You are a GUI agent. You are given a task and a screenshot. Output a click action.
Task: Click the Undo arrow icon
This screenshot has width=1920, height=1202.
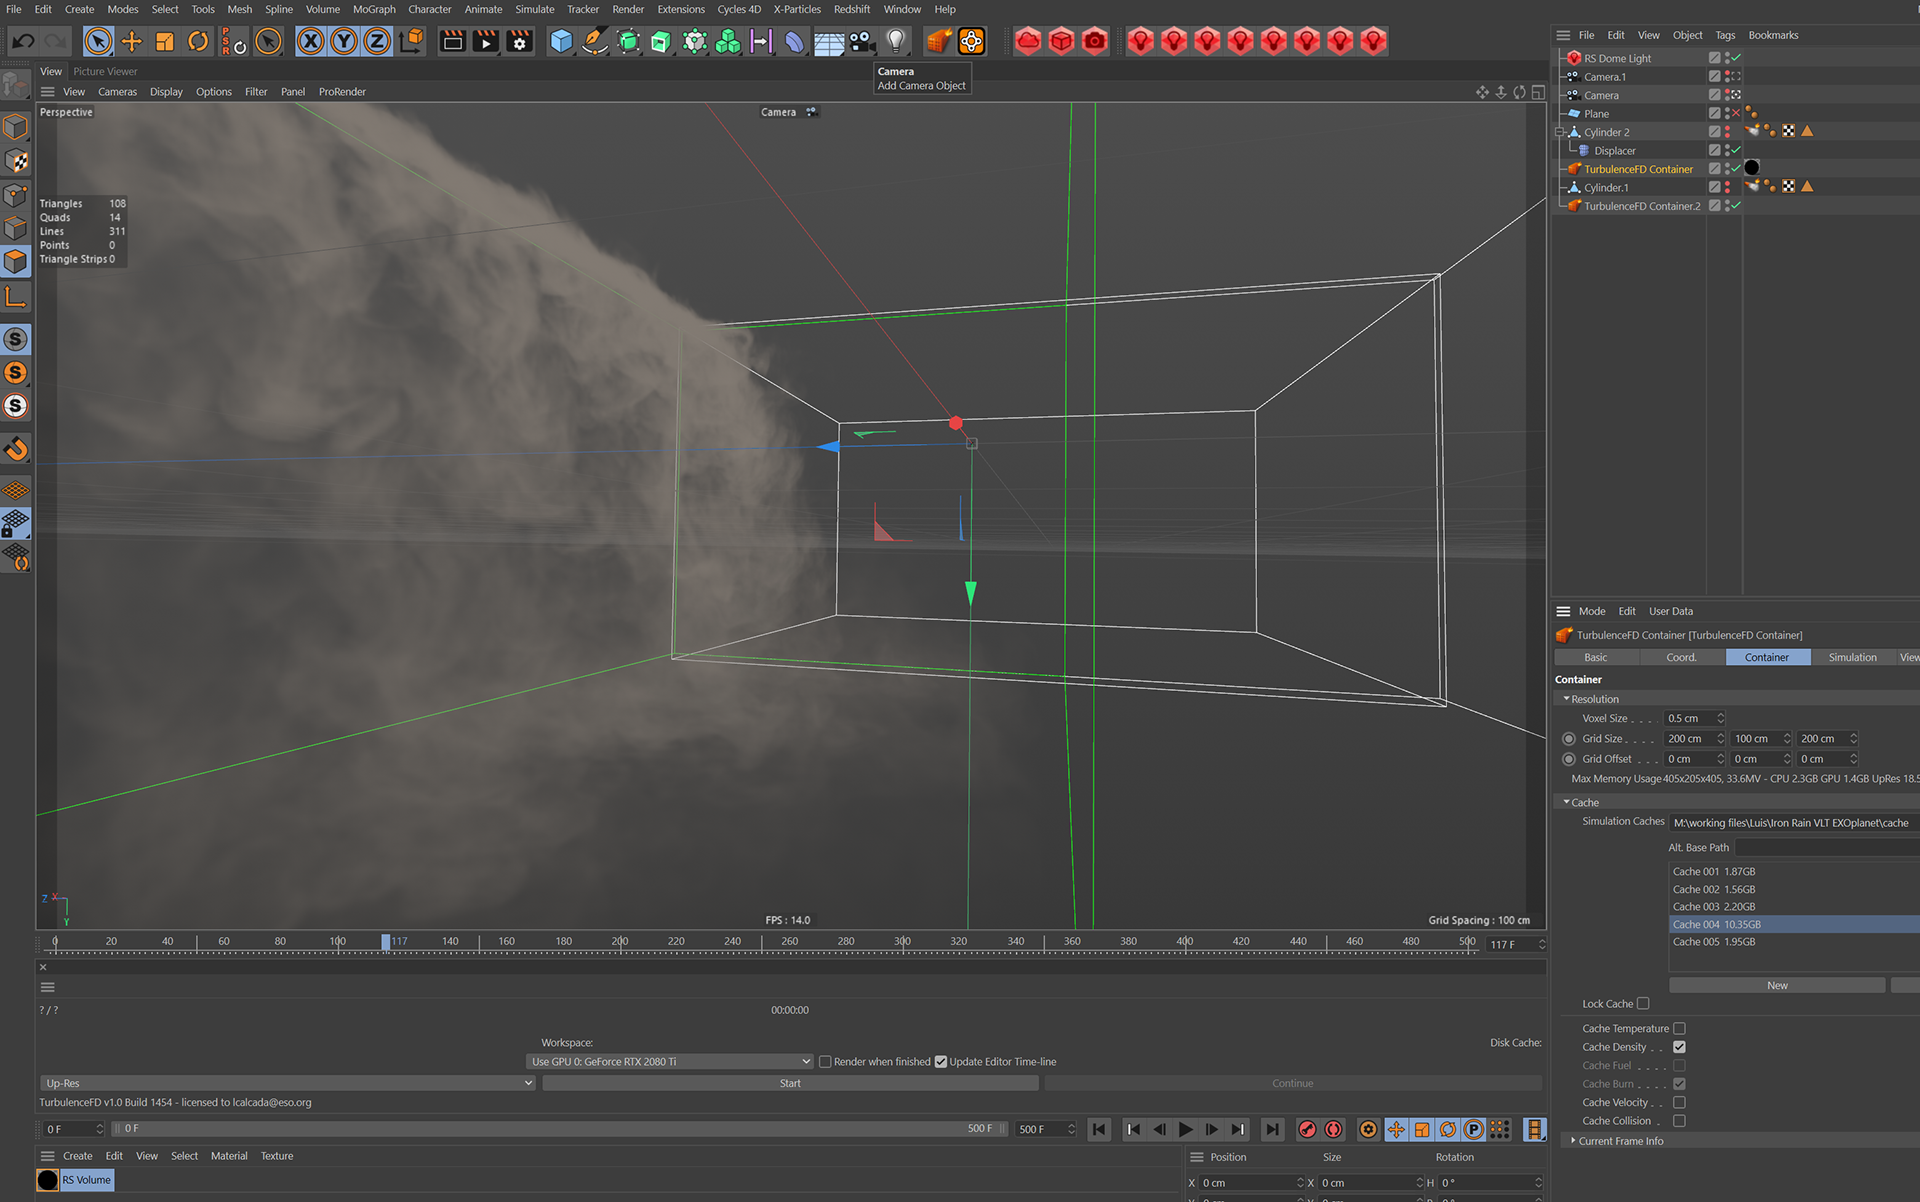[23, 41]
